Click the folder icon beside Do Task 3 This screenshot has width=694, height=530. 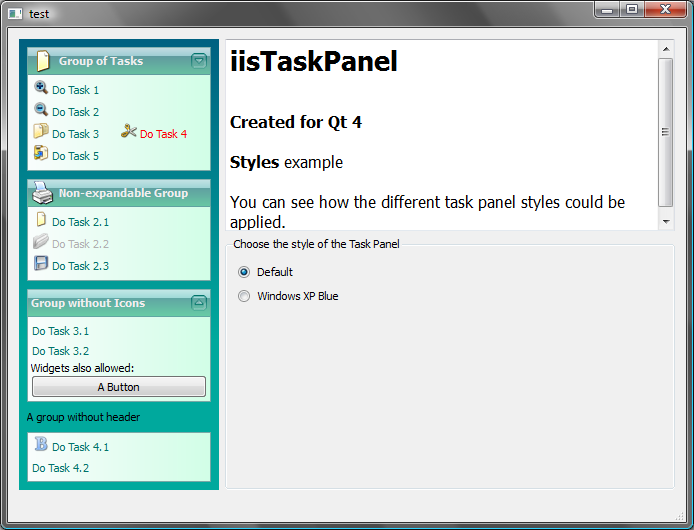coord(41,131)
